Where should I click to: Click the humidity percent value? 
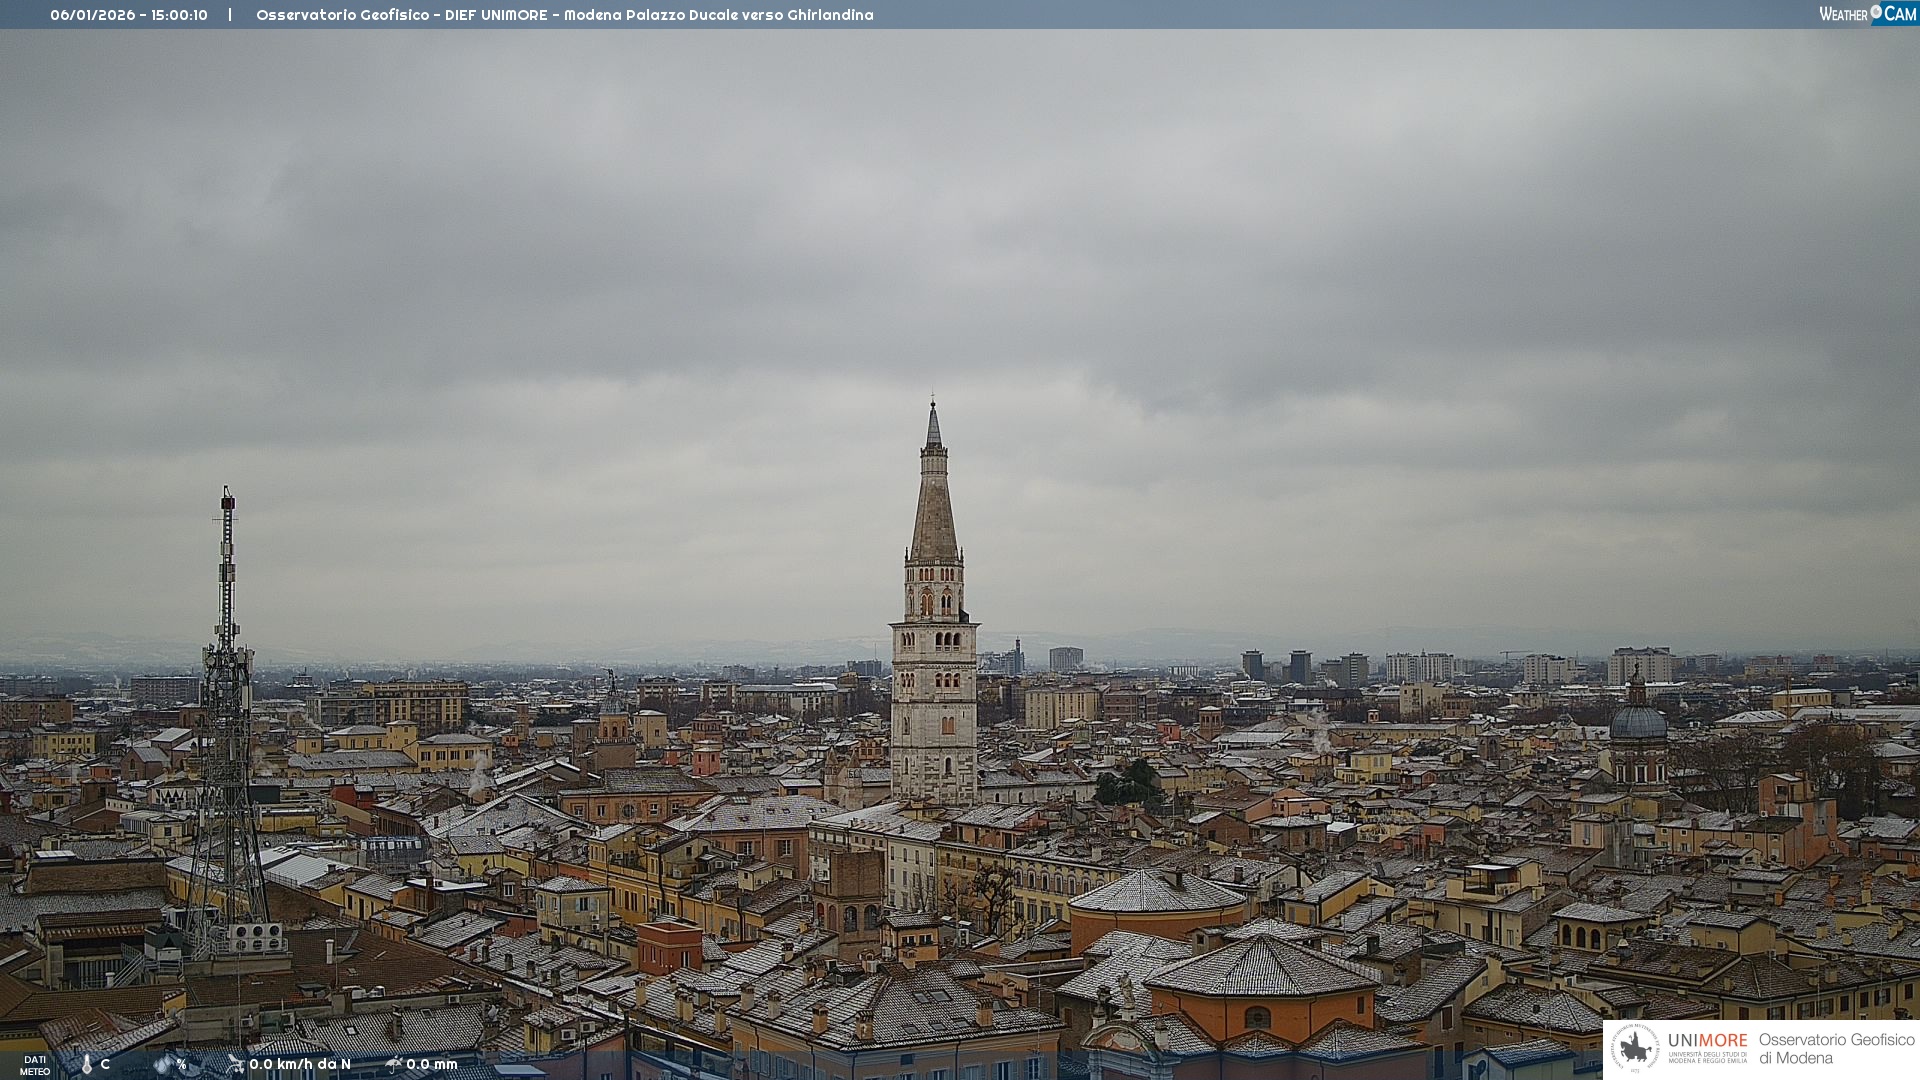pos(181,1064)
